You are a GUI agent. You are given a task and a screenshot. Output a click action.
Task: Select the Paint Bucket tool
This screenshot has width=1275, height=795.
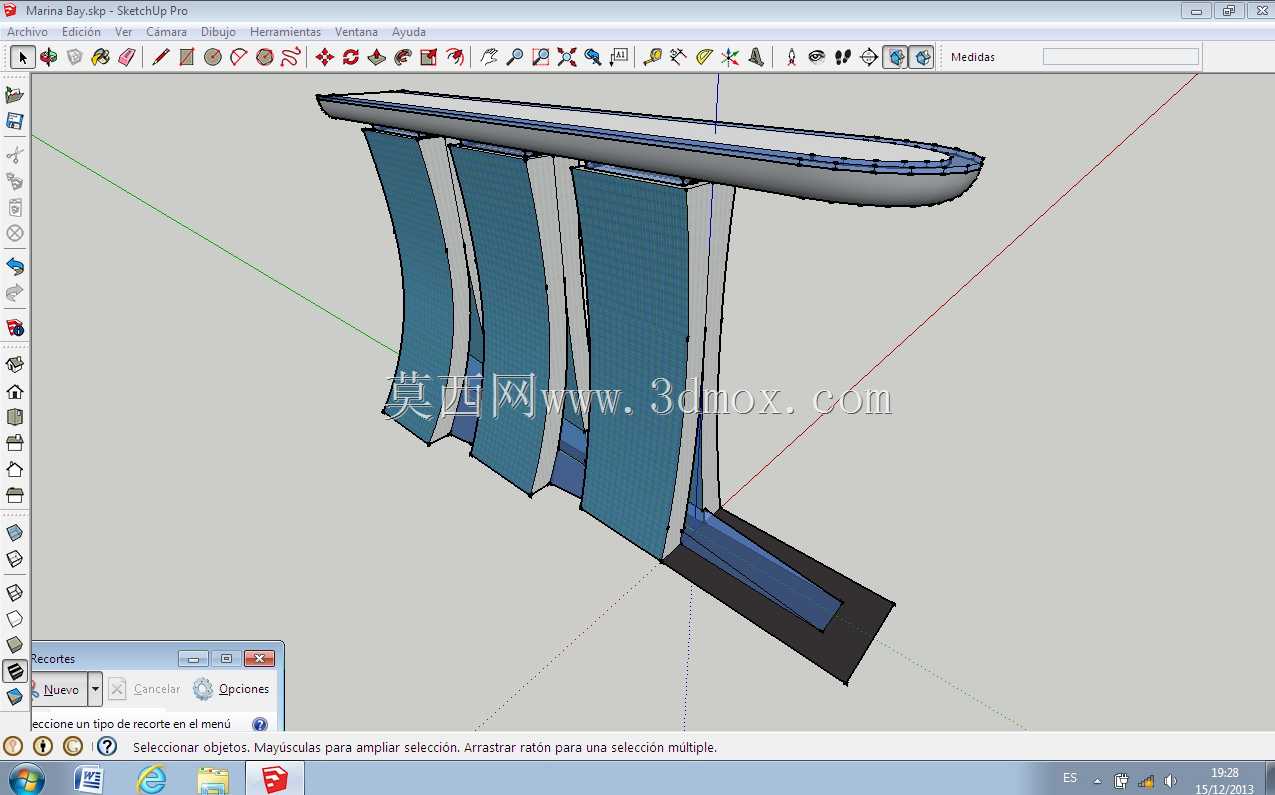(100, 57)
